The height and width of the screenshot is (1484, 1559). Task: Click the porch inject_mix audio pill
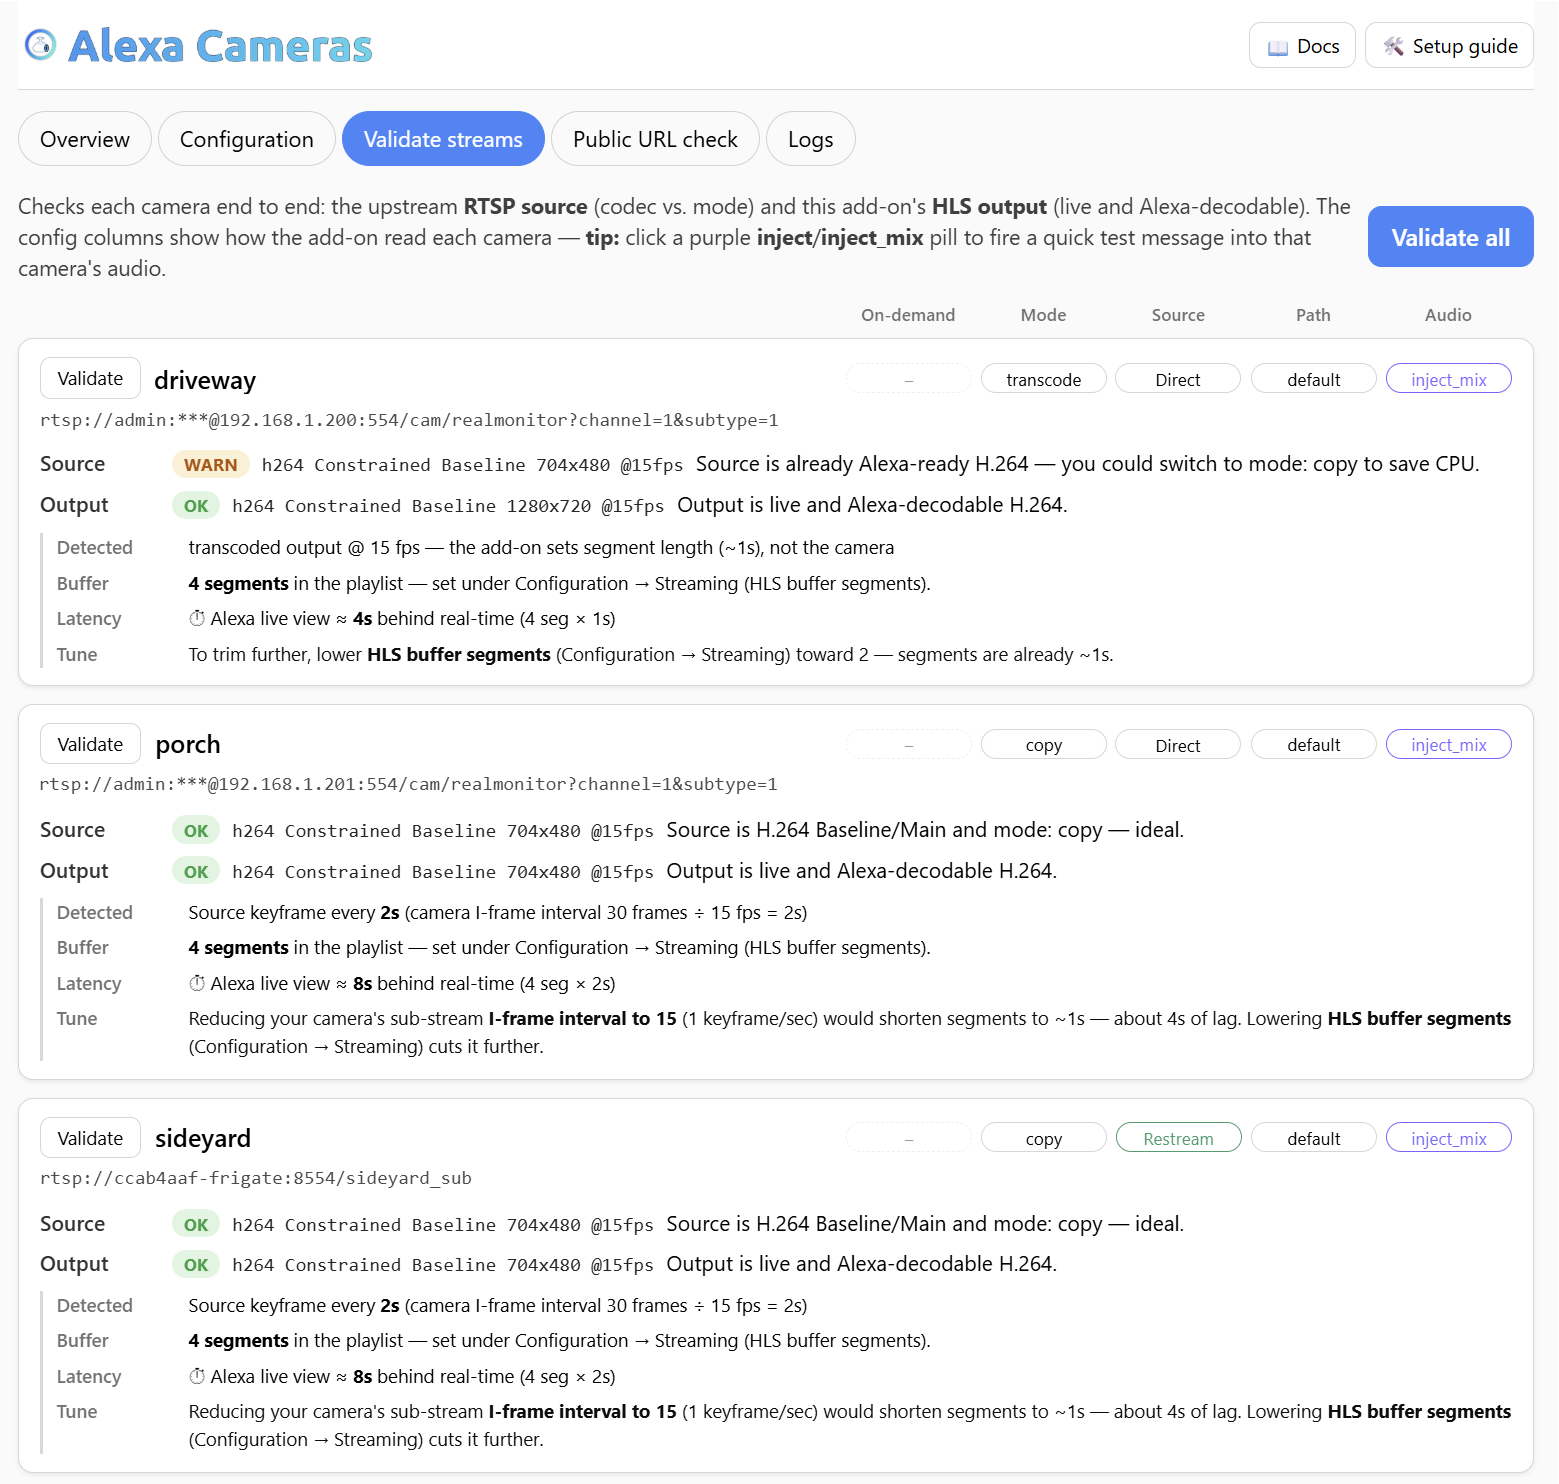1448,745
